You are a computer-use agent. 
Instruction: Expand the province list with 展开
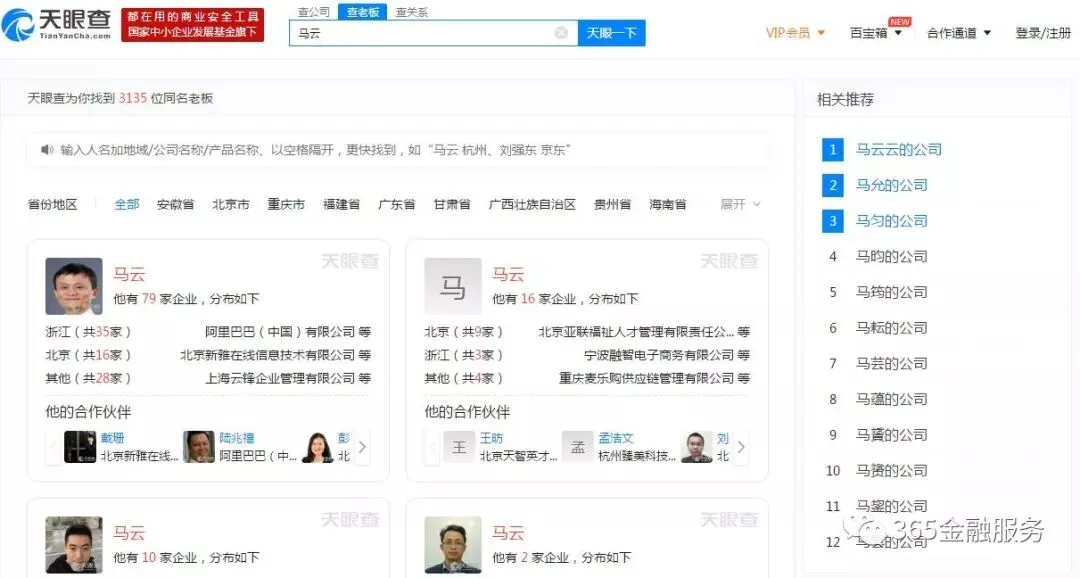[x=740, y=204]
